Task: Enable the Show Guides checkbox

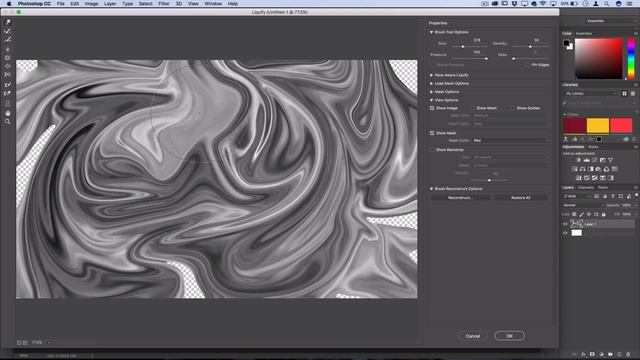Action: [x=513, y=108]
